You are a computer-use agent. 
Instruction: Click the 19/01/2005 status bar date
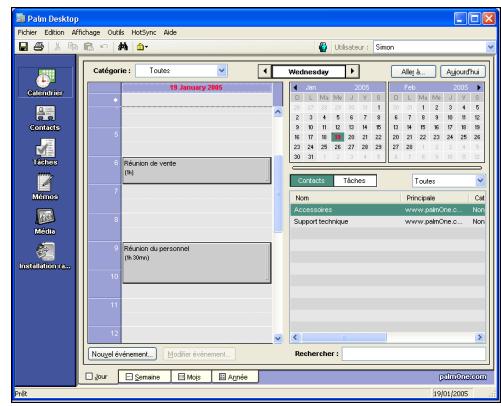[x=450, y=393]
